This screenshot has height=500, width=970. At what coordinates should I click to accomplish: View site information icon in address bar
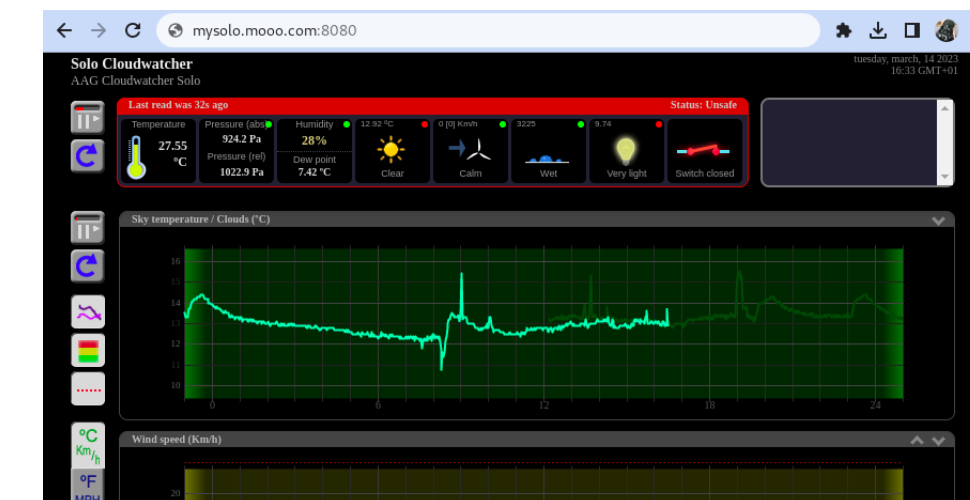click(176, 30)
